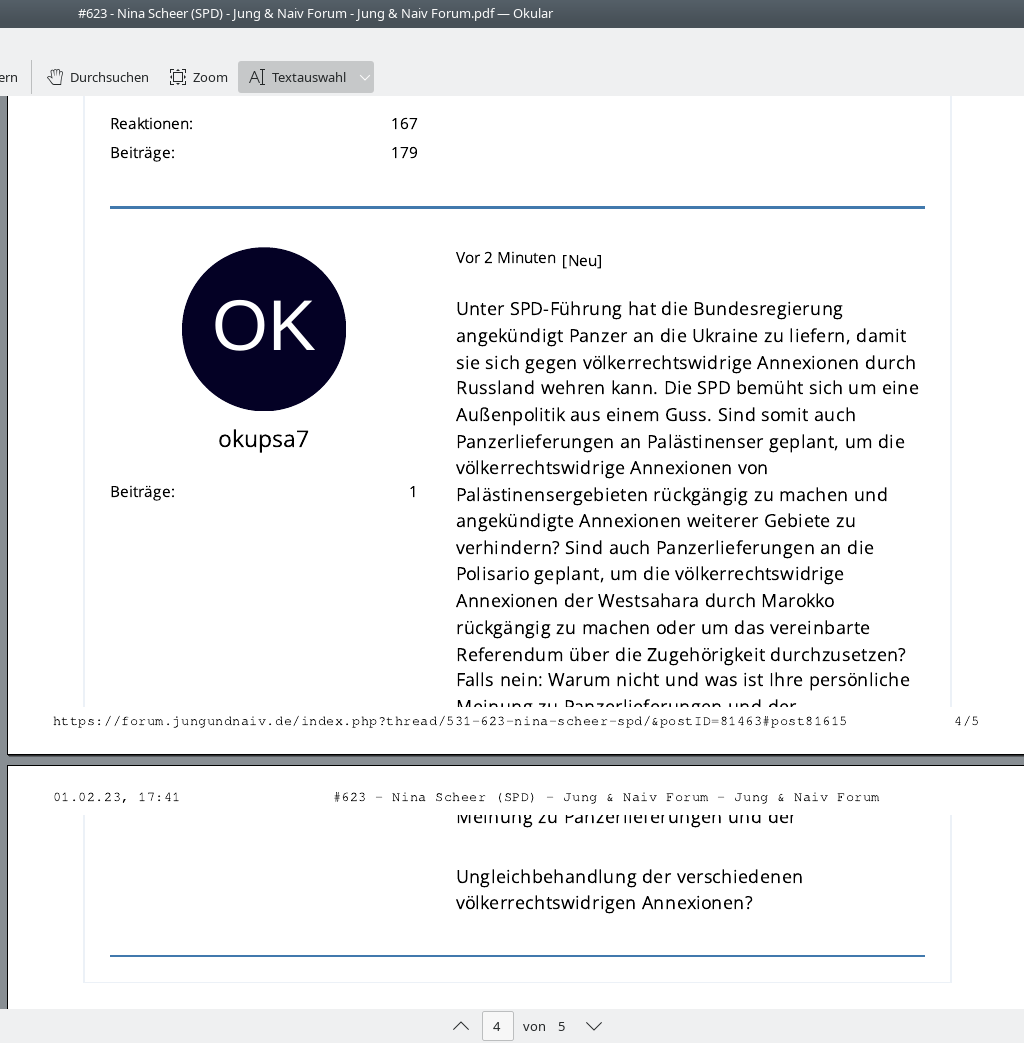The image size is (1024, 1043).
Task: Go to previous page with up chevron
Action: tap(460, 1026)
